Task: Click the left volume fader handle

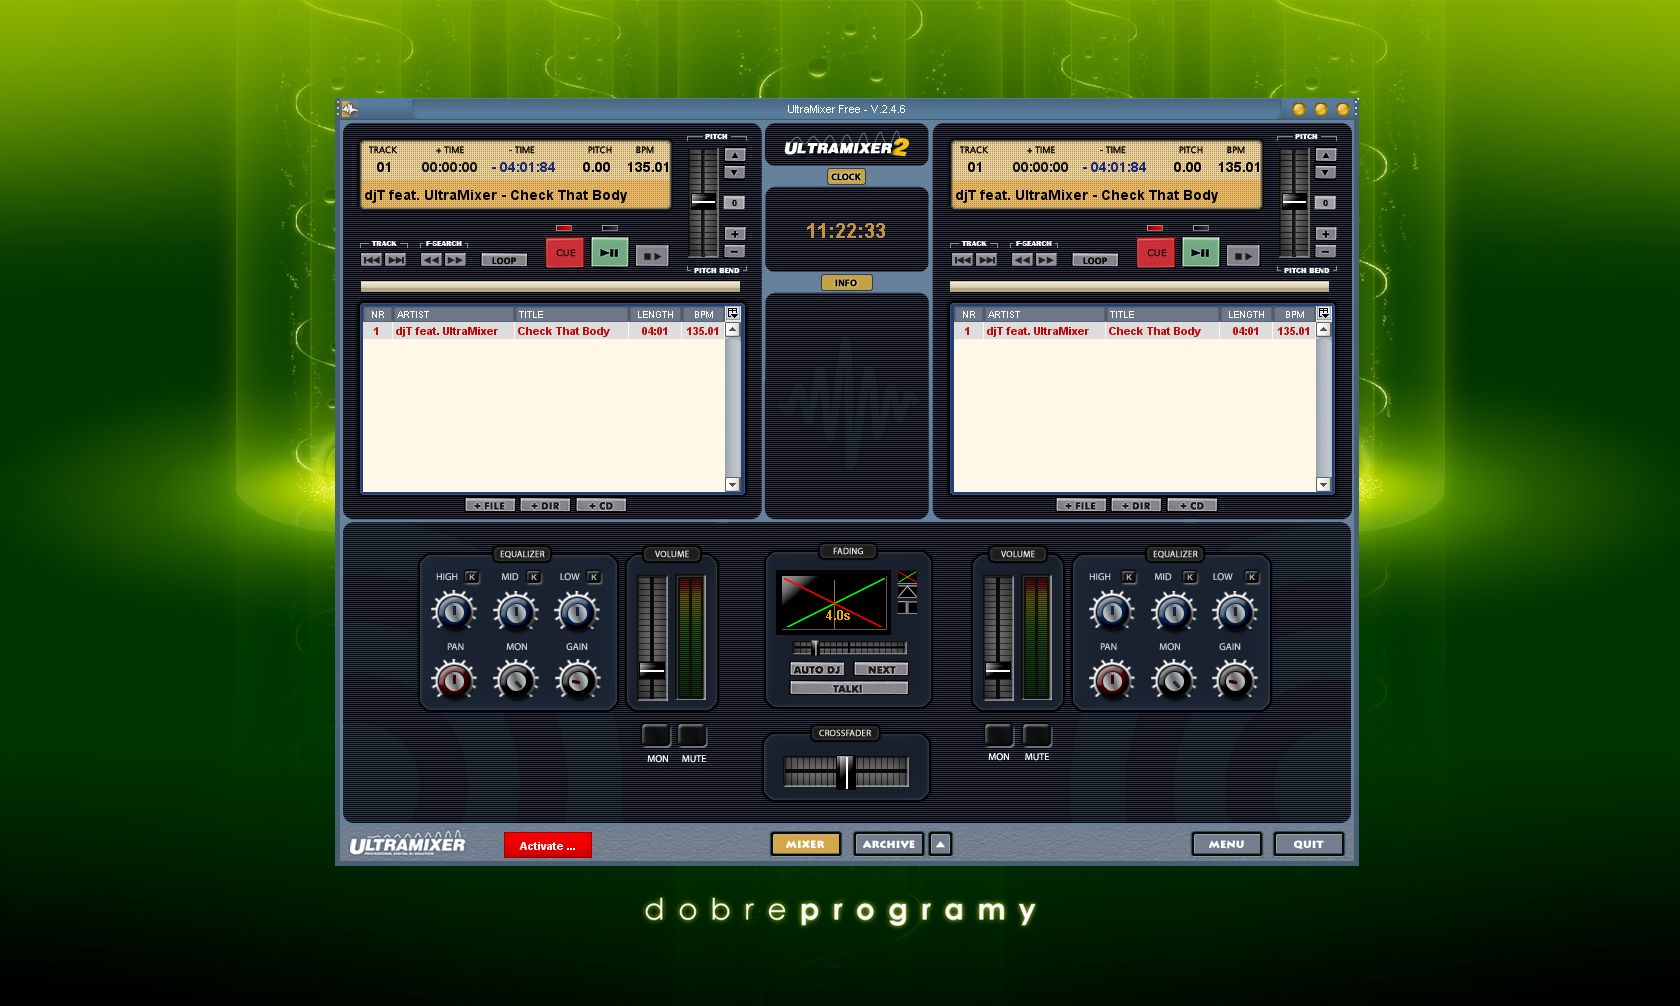Action: click(652, 670)
